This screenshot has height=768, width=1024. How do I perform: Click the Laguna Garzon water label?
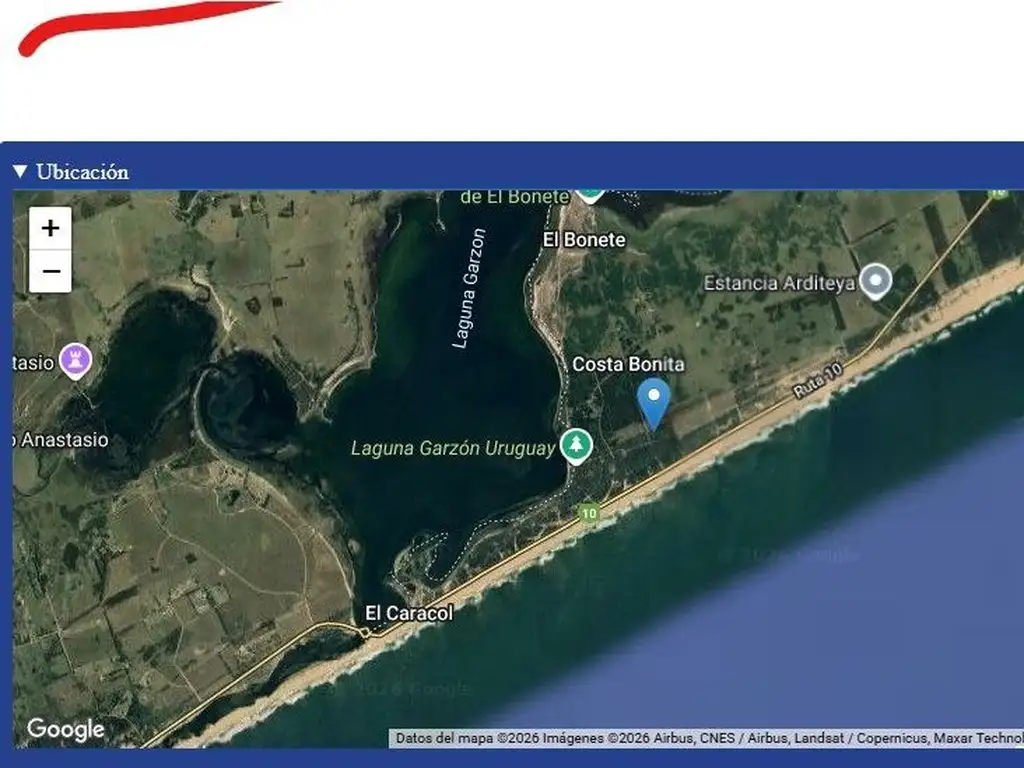[x=469, y=289]
